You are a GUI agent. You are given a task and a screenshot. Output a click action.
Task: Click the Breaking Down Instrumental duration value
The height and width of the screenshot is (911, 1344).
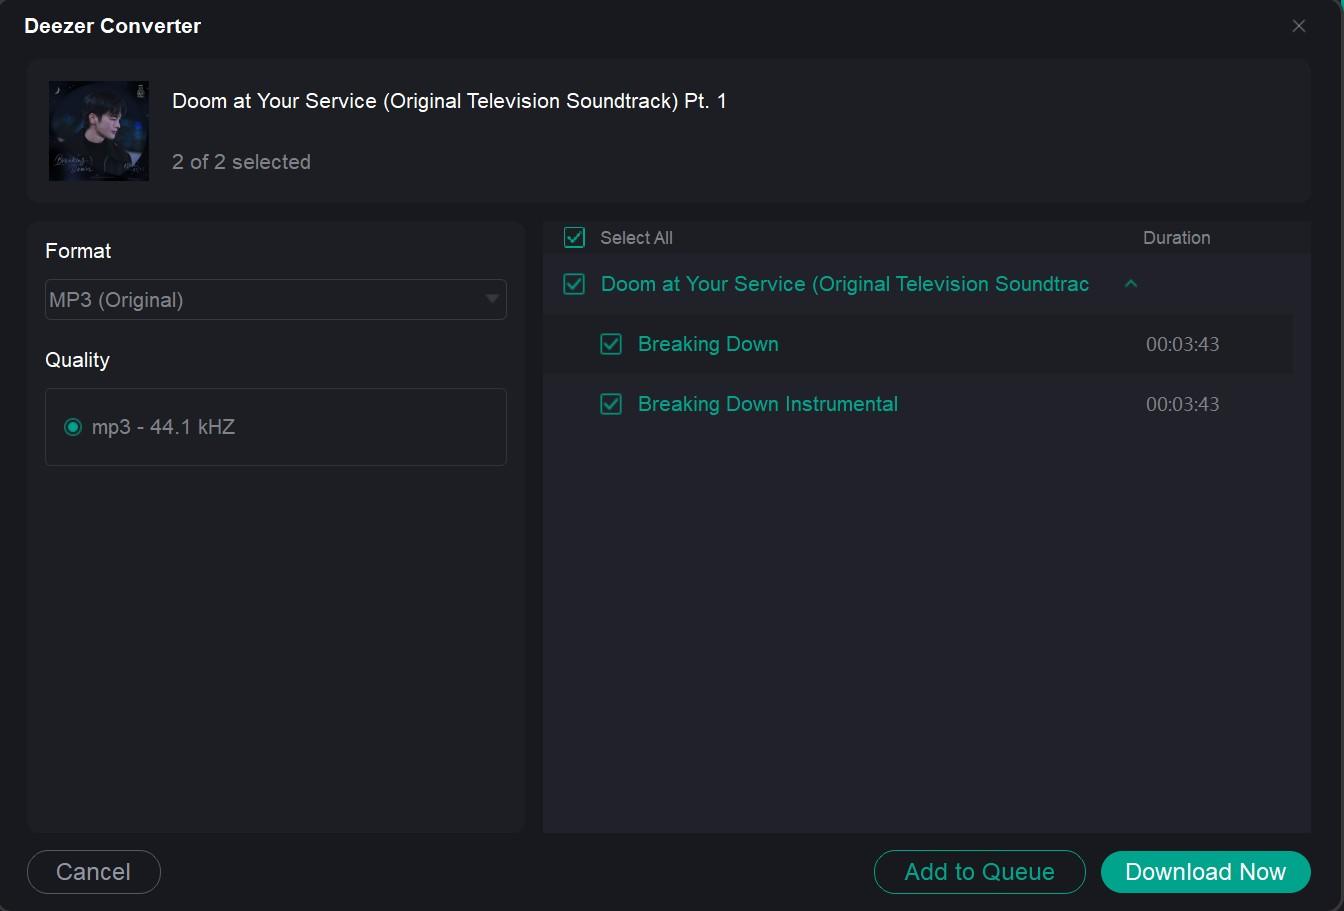(x=1182, y=404)
